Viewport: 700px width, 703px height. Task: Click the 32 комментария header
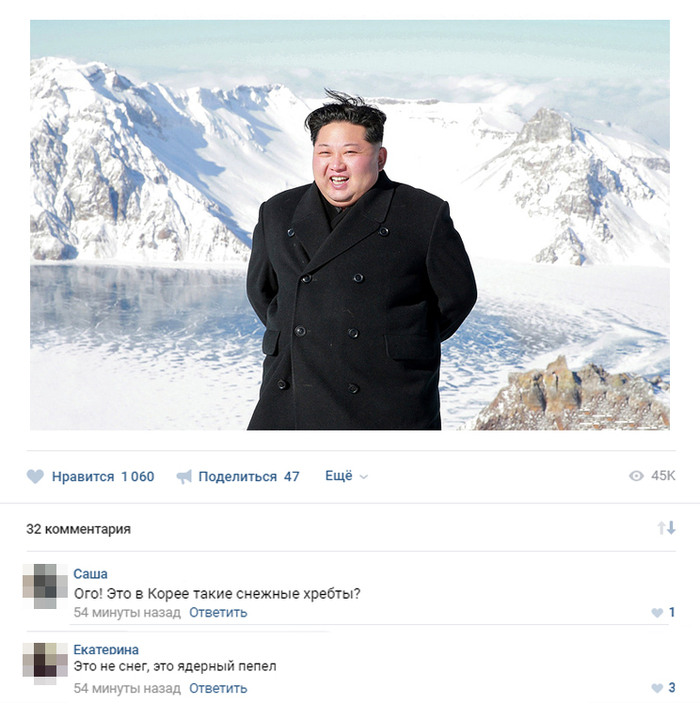[x=78, y=529]
